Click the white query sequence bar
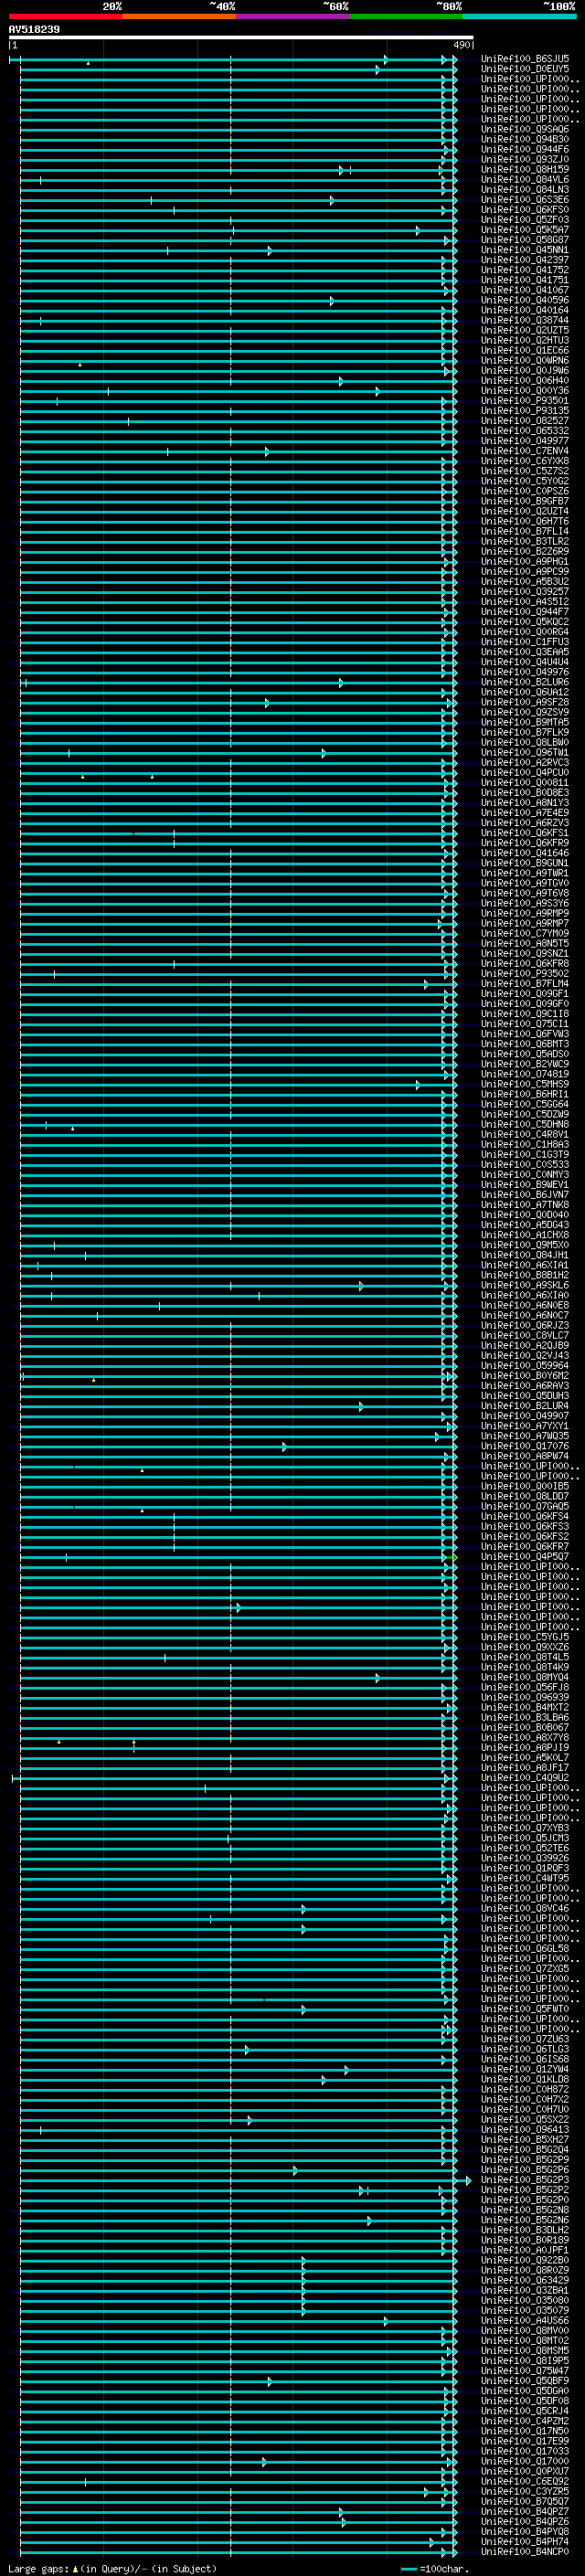The image size is (585, 2576). 241,38
